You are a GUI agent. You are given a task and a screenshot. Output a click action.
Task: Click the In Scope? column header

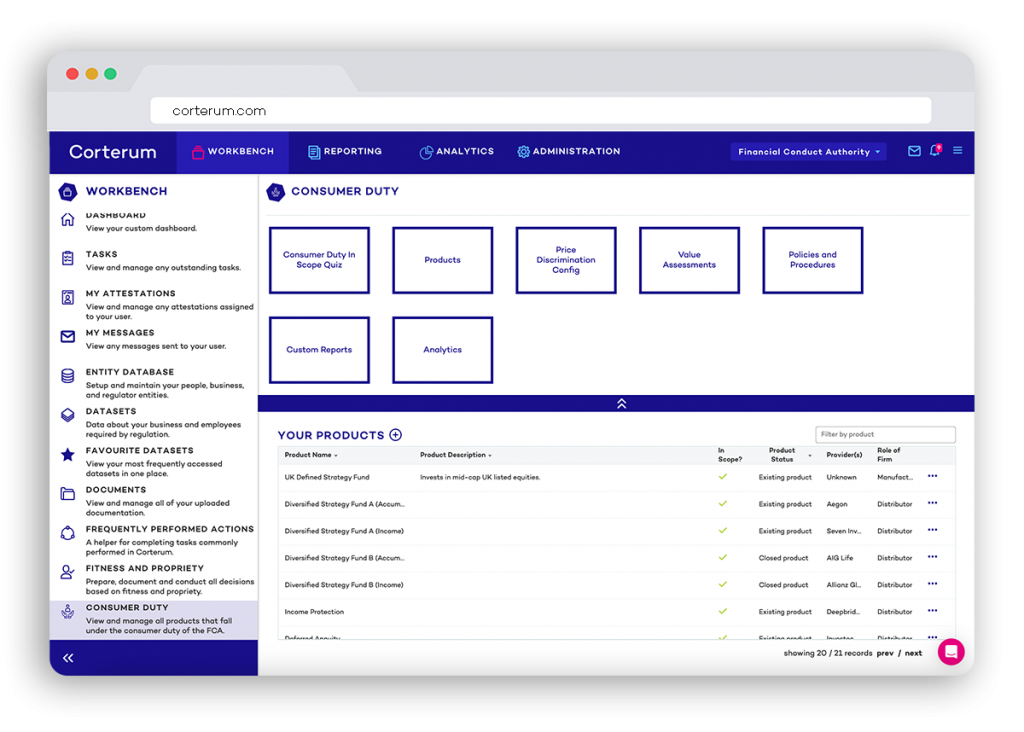point(730,454)
